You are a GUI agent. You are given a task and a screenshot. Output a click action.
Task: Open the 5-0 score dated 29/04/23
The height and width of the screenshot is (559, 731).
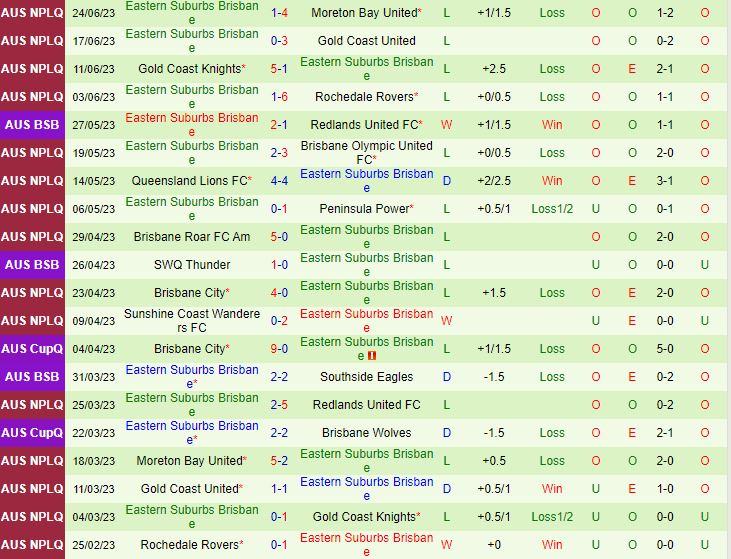click(279, 237)
